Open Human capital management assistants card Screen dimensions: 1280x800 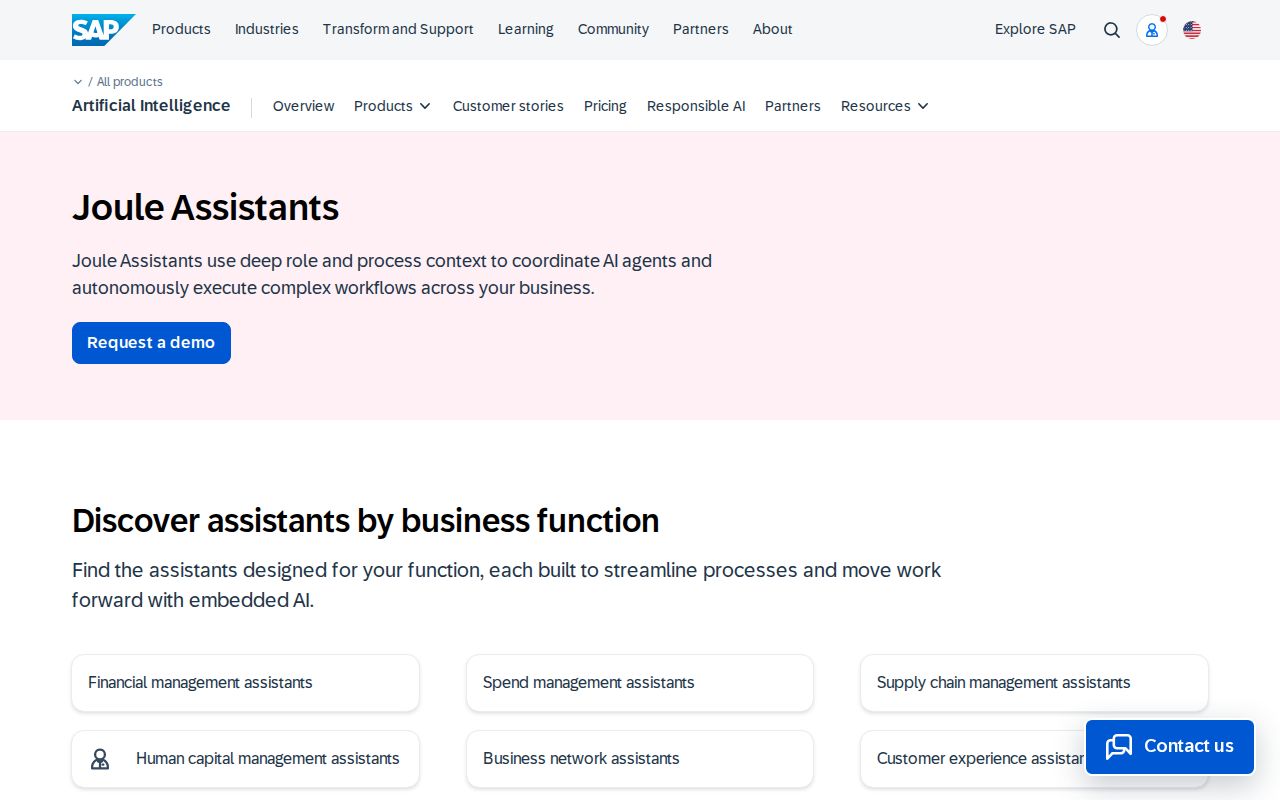point(245,759)
